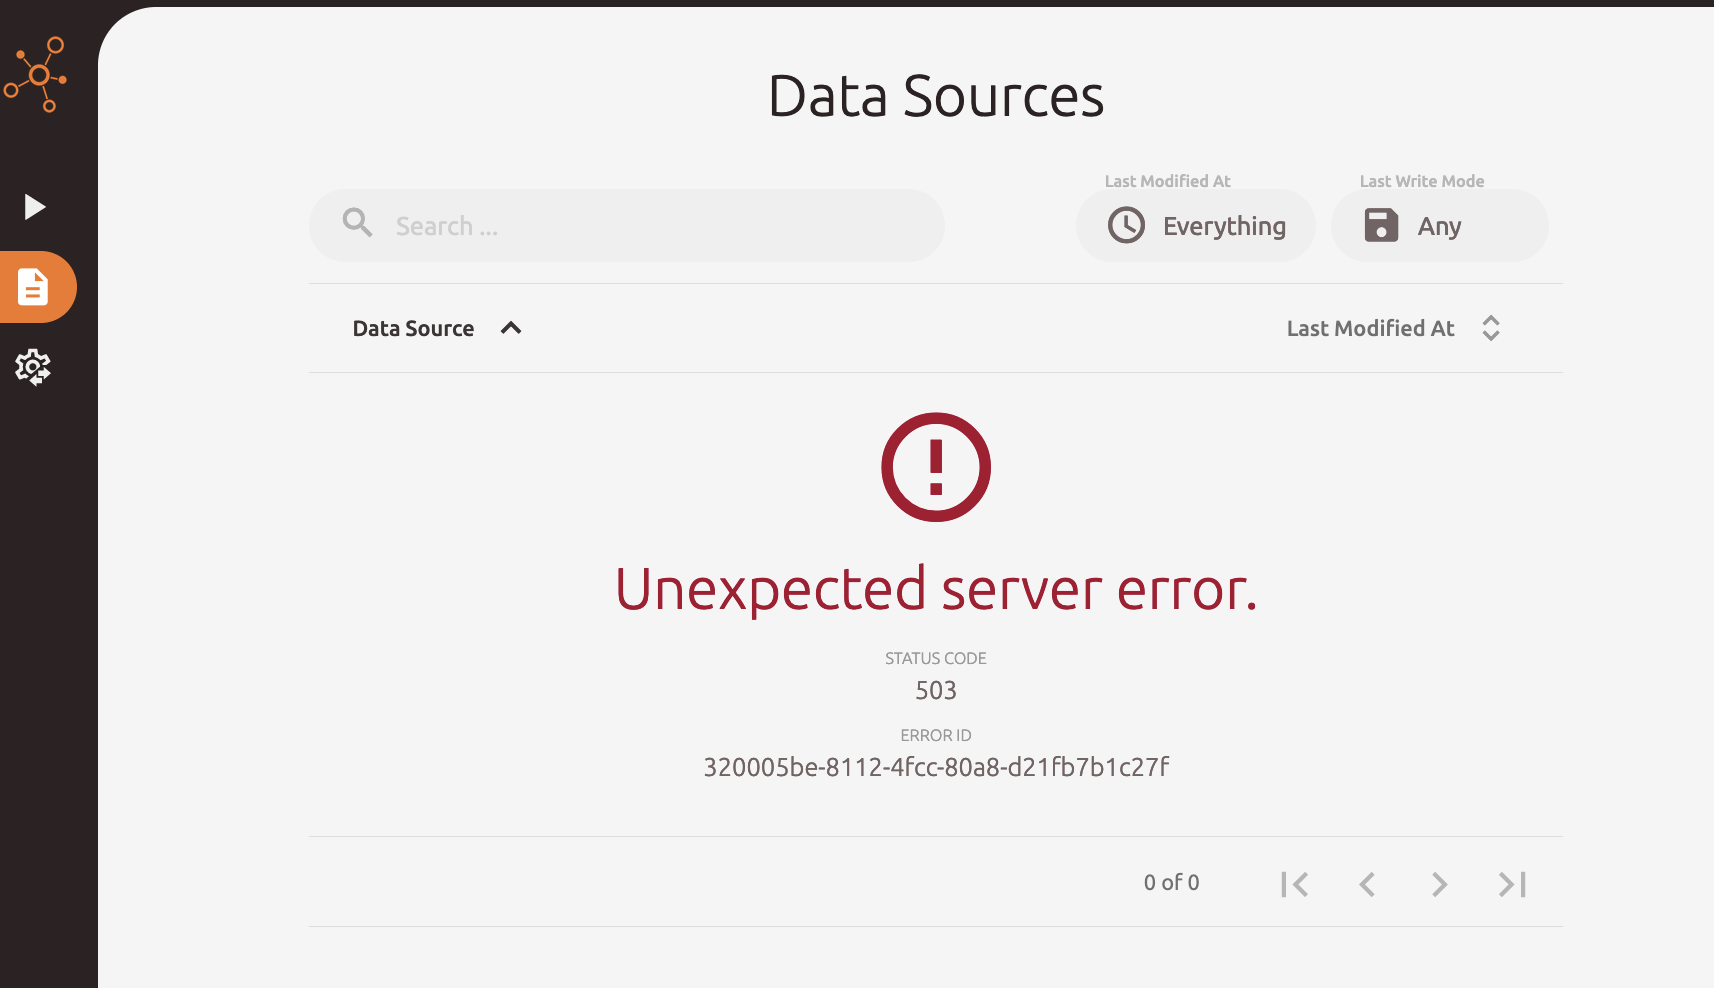Click the clock icon in Last Modified At filter
The width and height of the screenshot is (1714, 988).
pyautogui.click(x=1126, y=225)
